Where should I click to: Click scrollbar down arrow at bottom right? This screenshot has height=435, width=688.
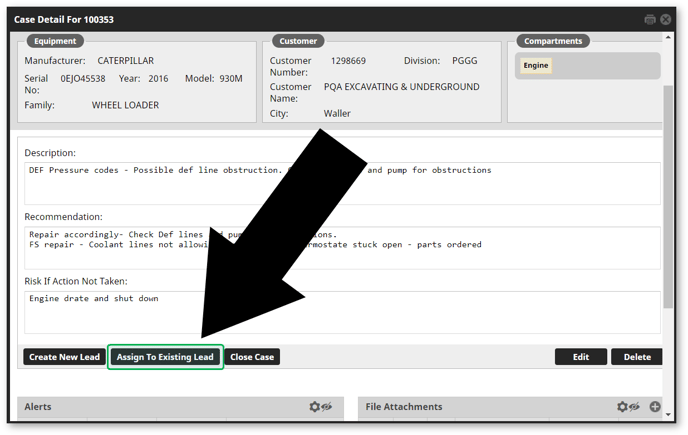coord(668,414)
